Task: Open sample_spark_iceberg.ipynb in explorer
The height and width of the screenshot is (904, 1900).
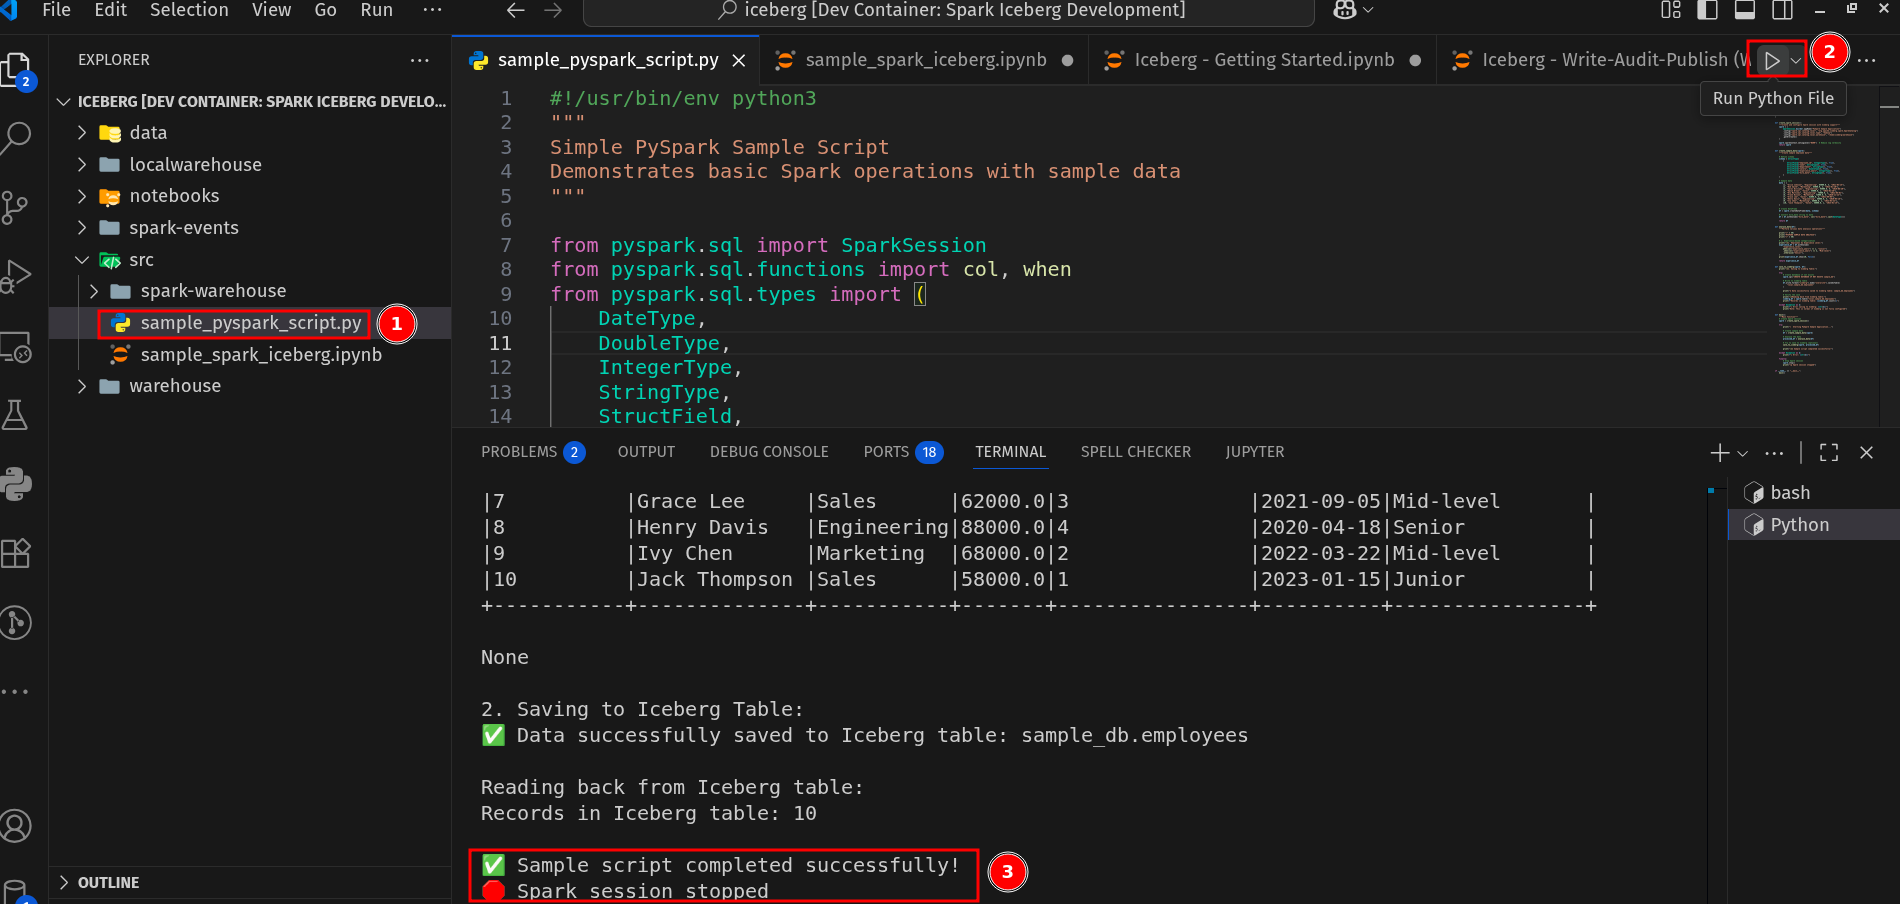Action: 260,355
